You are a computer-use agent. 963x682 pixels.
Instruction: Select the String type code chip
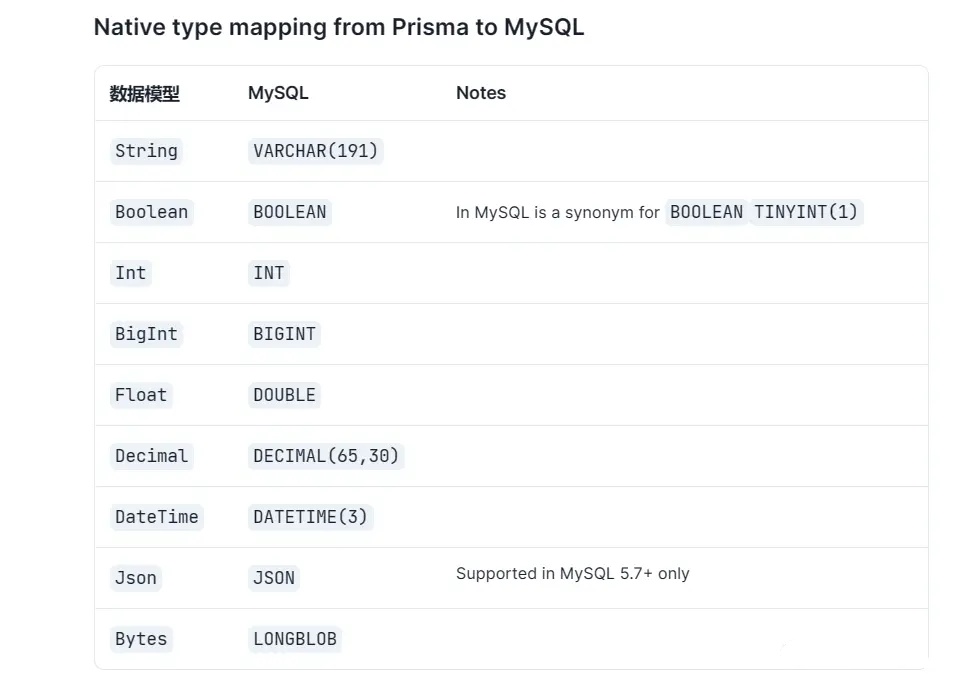146,151
